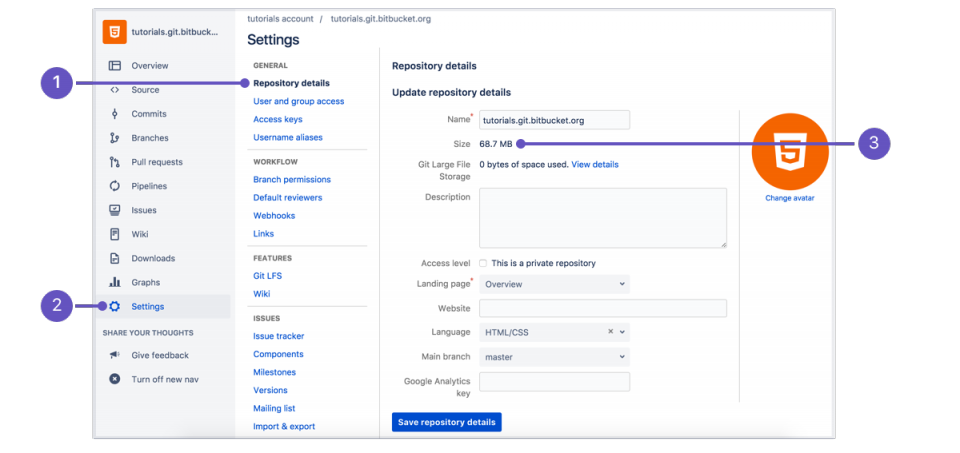This screenshot has width=960, height=453.
Task: Open the View details link
Action: 595,164
